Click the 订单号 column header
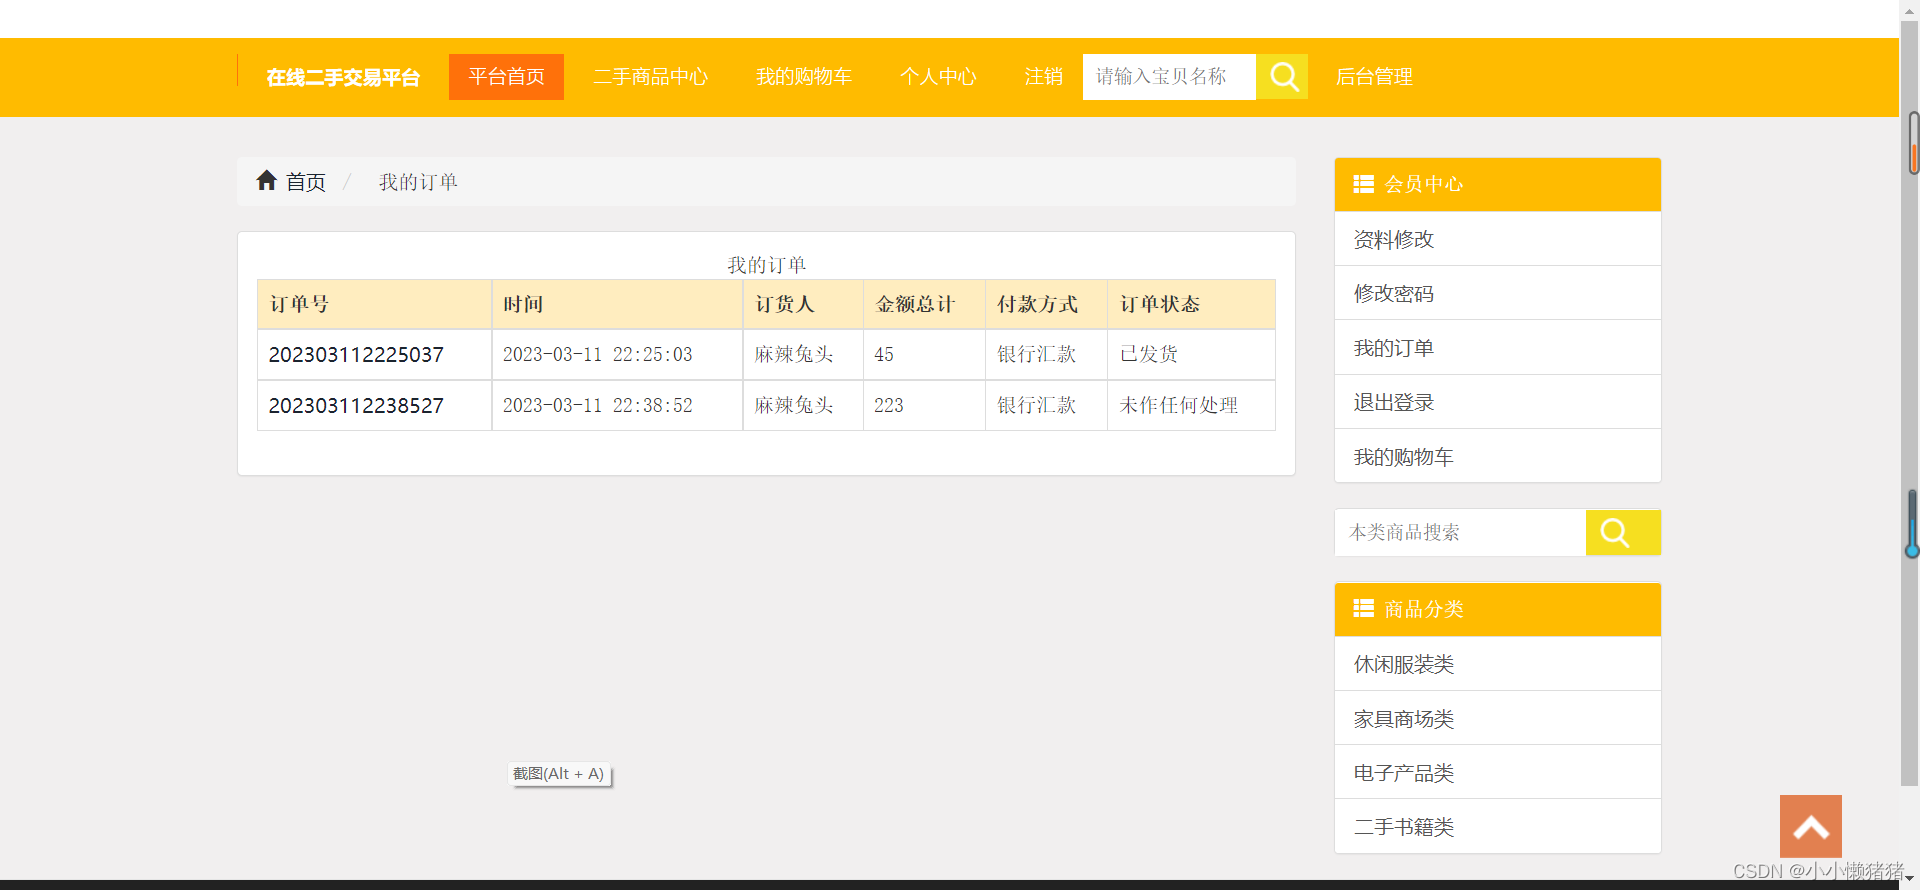Screen dimensions: 1920x890 [x=374, y=304]
